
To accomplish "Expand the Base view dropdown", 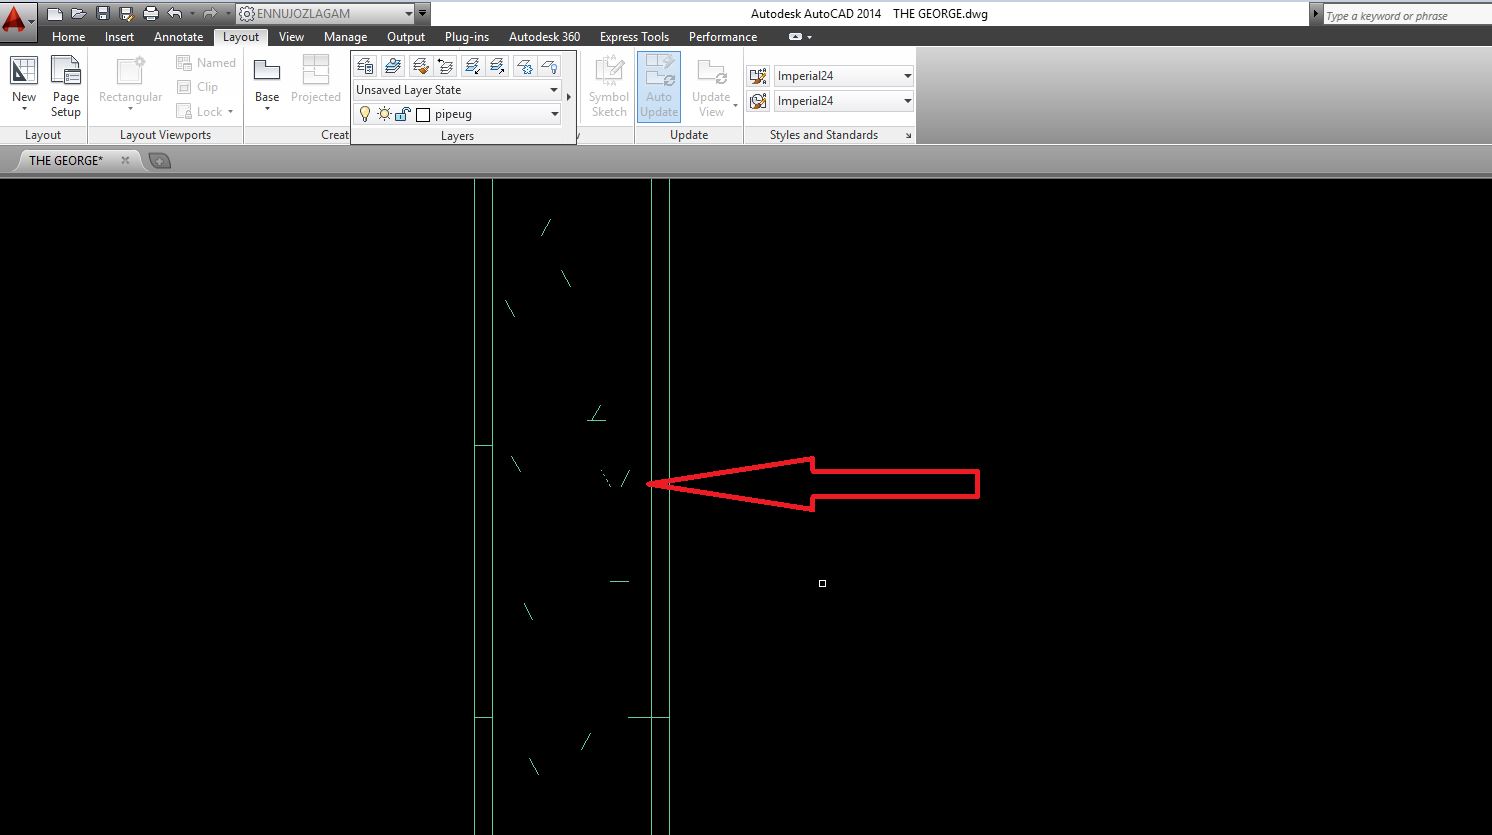I will coord(267,108).
